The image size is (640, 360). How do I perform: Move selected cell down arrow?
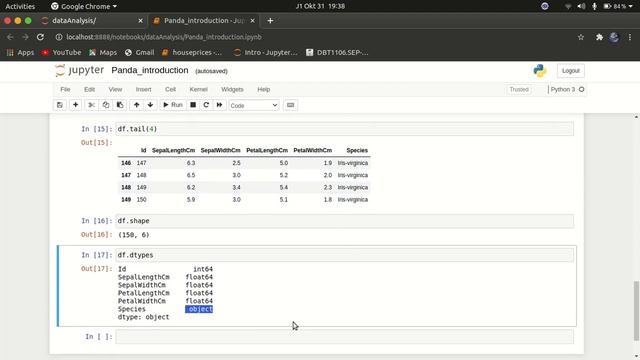click(150, 105)
